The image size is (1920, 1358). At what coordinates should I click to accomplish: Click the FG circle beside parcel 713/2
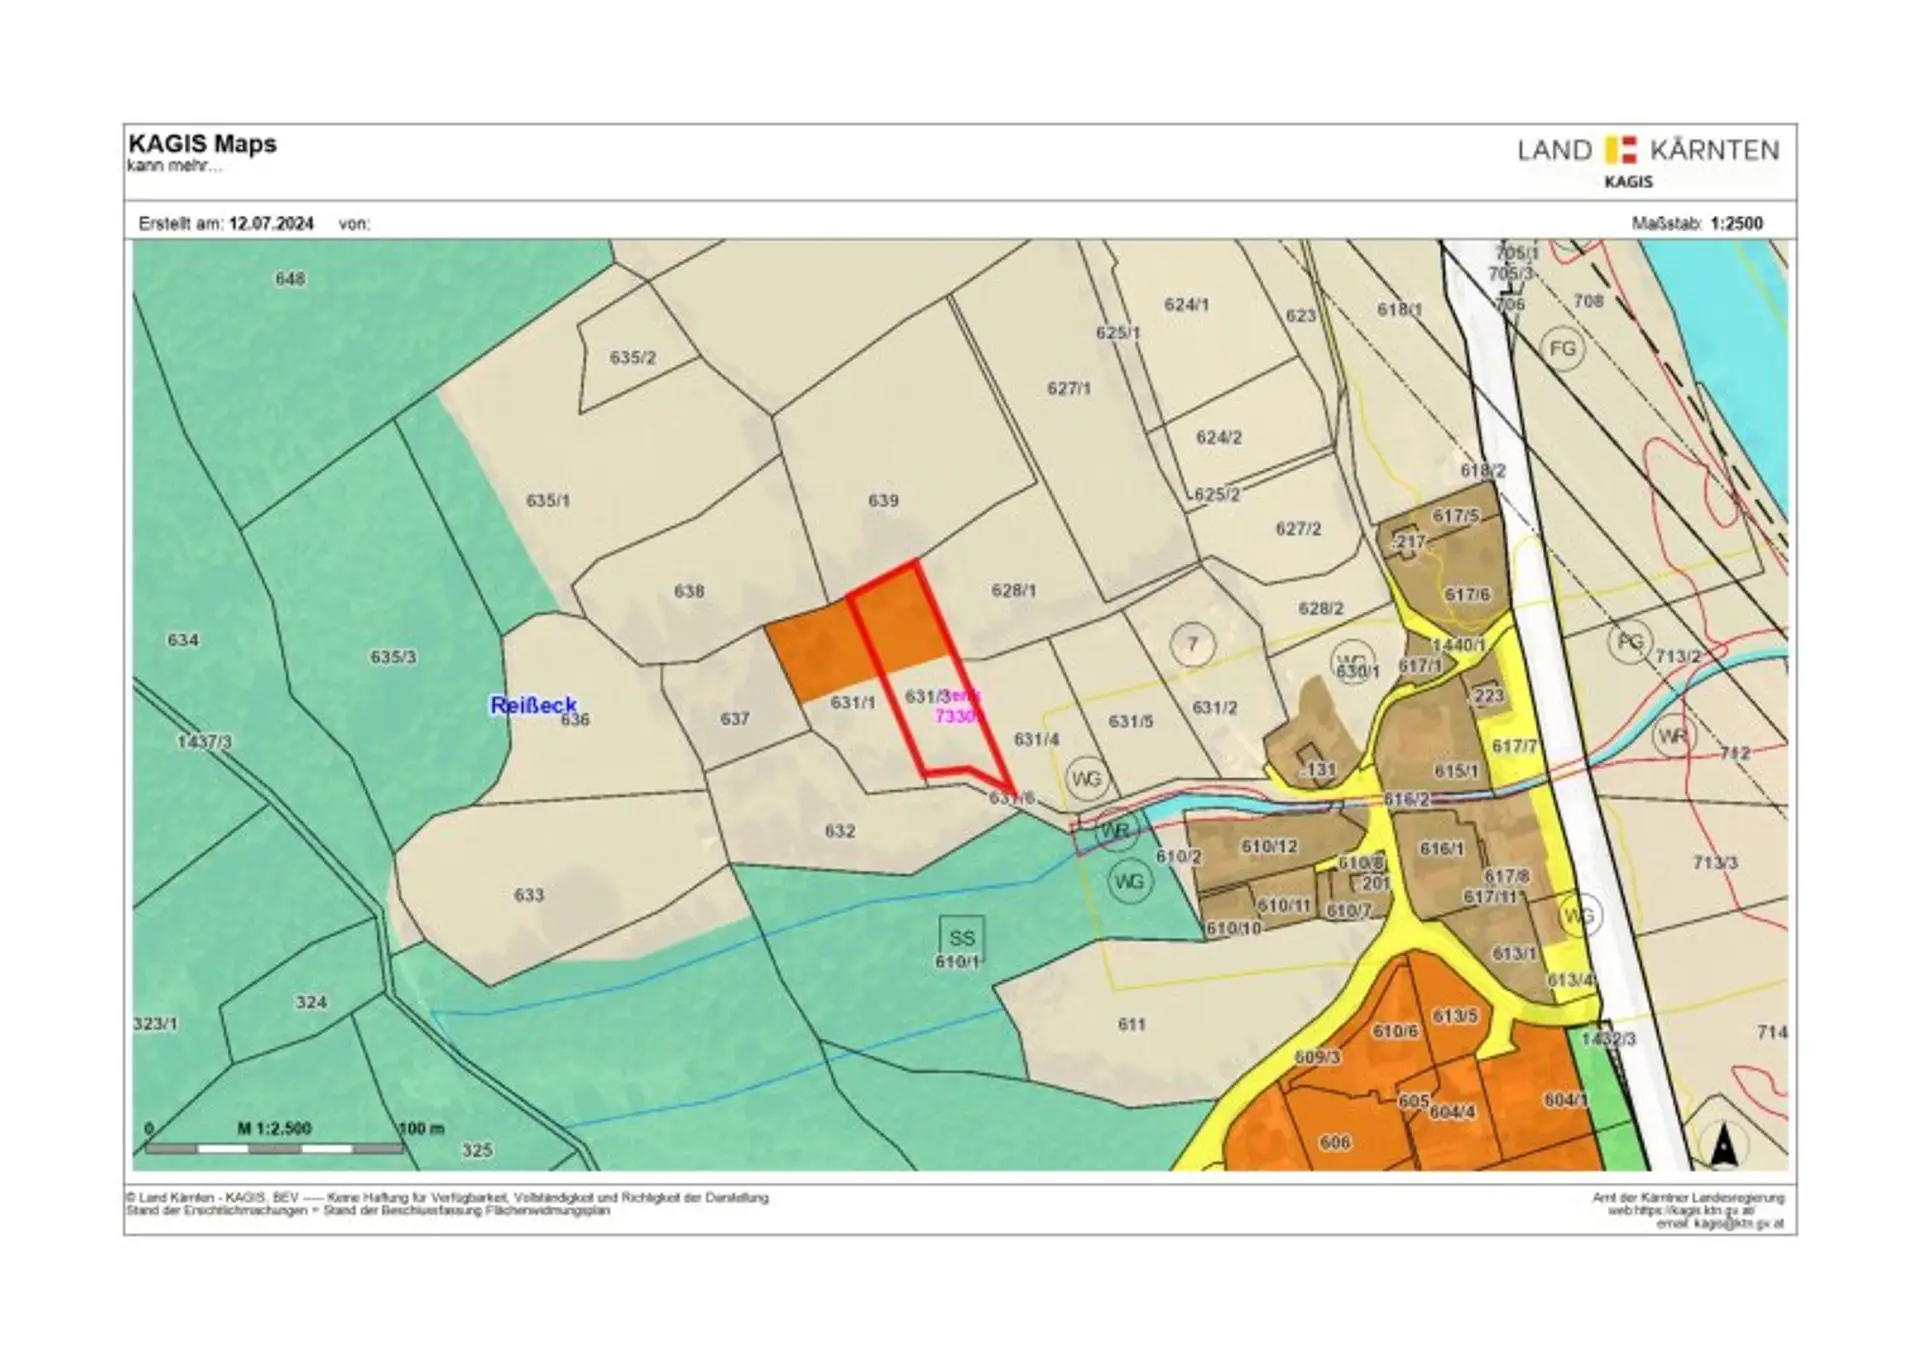(1630, 642)
